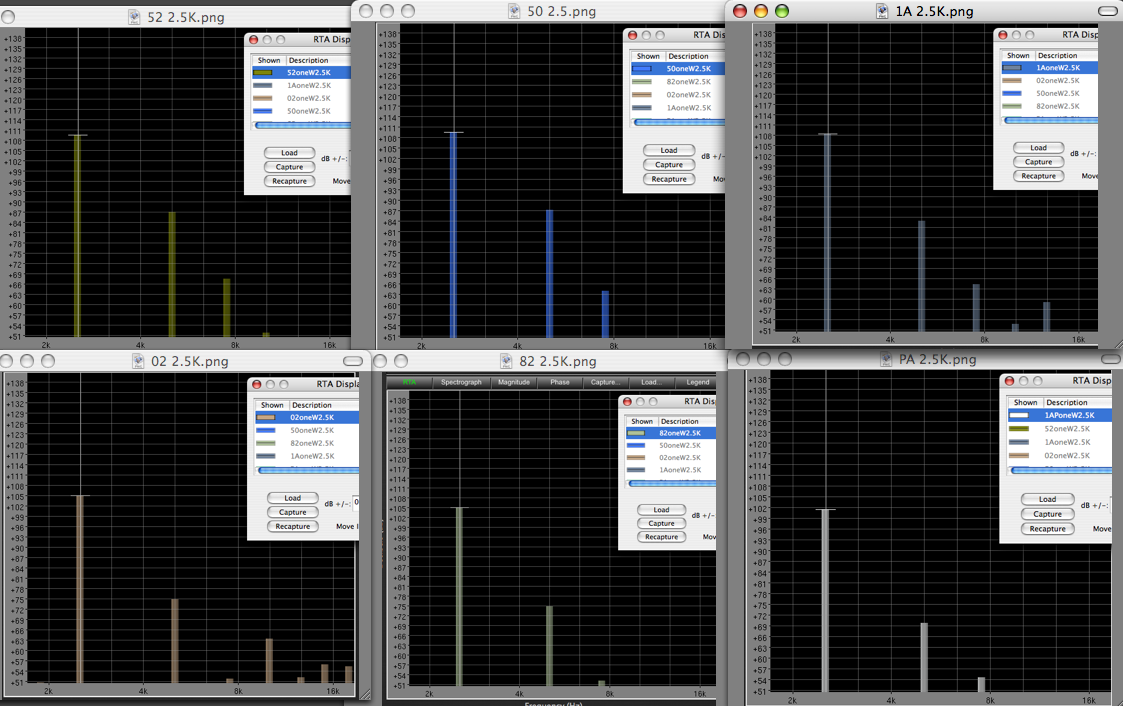Select 82oneW2.5K row in 50 2.5.png list
The height and width of the screenshot is (706, 1123).
coord(678,82)
